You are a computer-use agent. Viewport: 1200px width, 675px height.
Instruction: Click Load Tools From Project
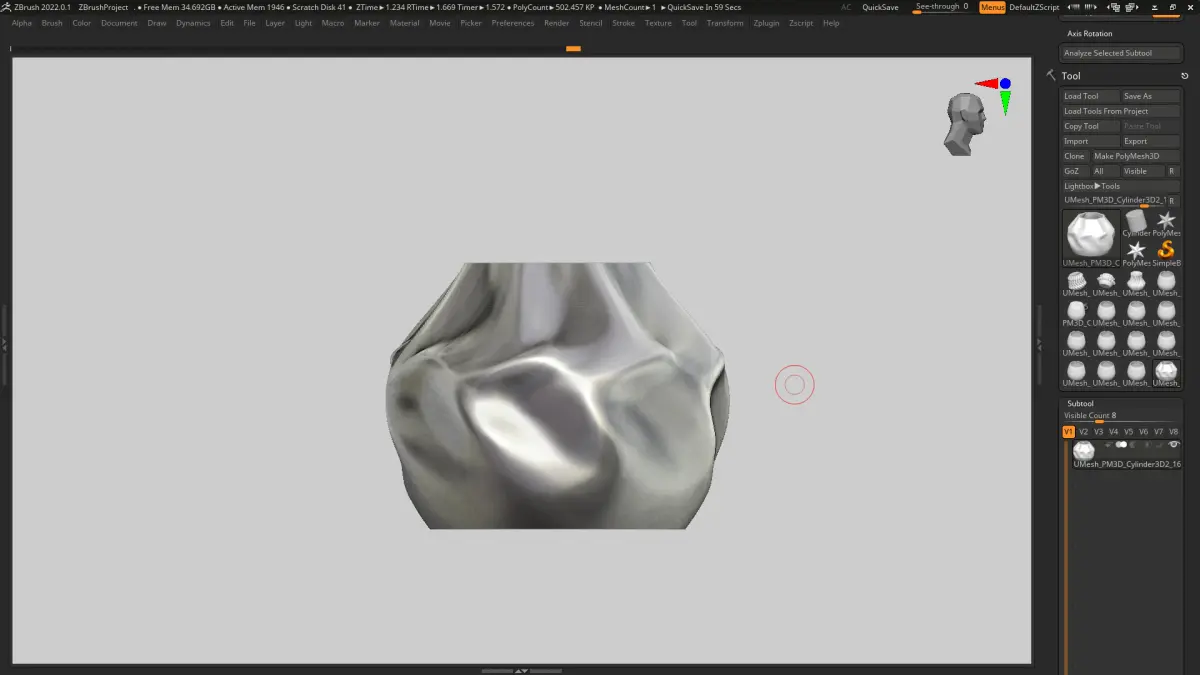[1121, 111]
